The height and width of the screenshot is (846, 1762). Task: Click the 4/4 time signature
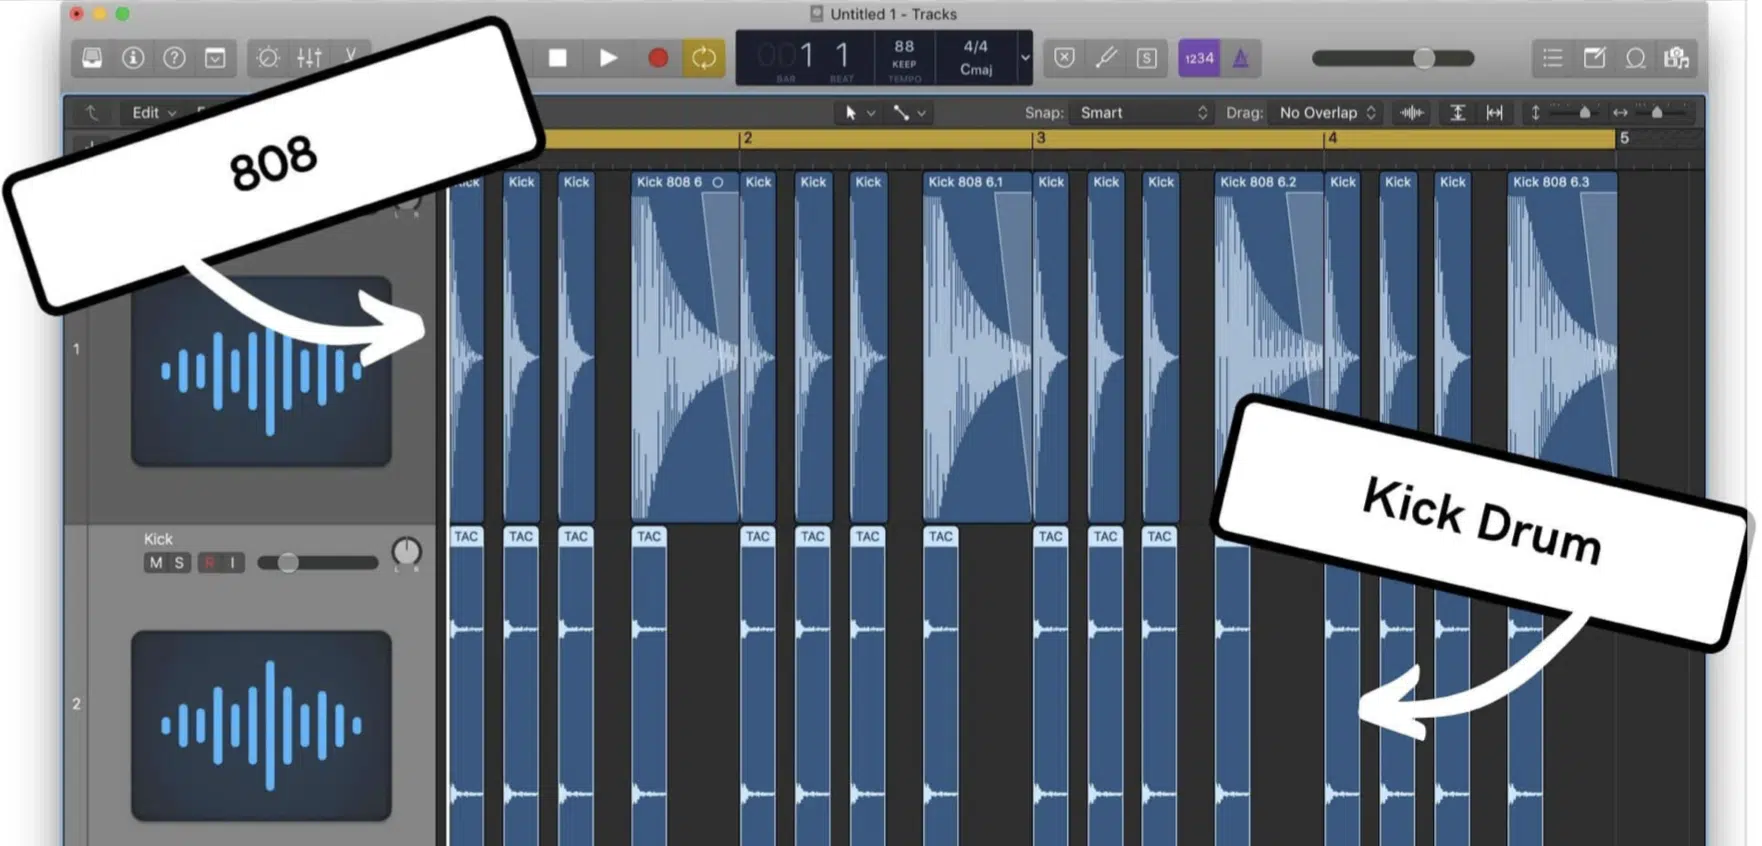click(976, 46)
